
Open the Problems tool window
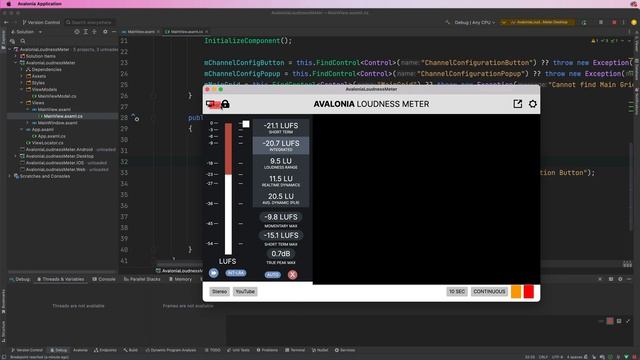click(x=267, y=350)
